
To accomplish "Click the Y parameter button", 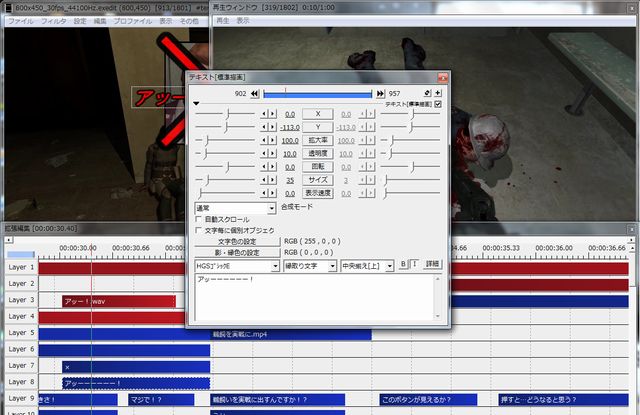I will [x=318, y=127].
